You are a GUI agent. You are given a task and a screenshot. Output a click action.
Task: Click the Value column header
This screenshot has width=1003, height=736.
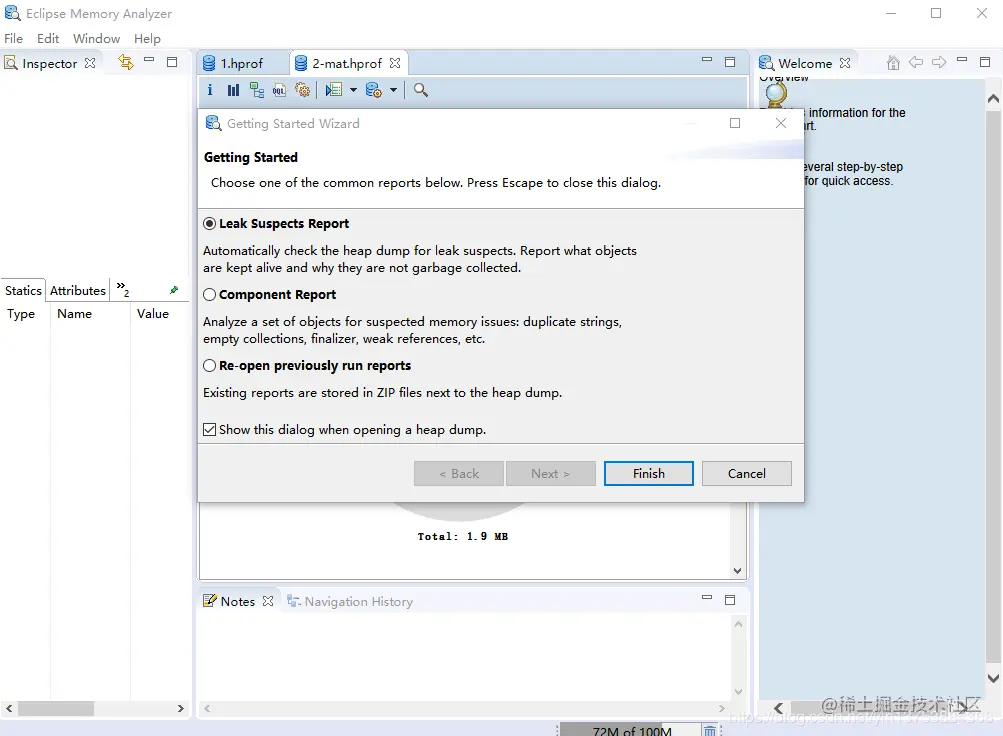click(153, 314)
